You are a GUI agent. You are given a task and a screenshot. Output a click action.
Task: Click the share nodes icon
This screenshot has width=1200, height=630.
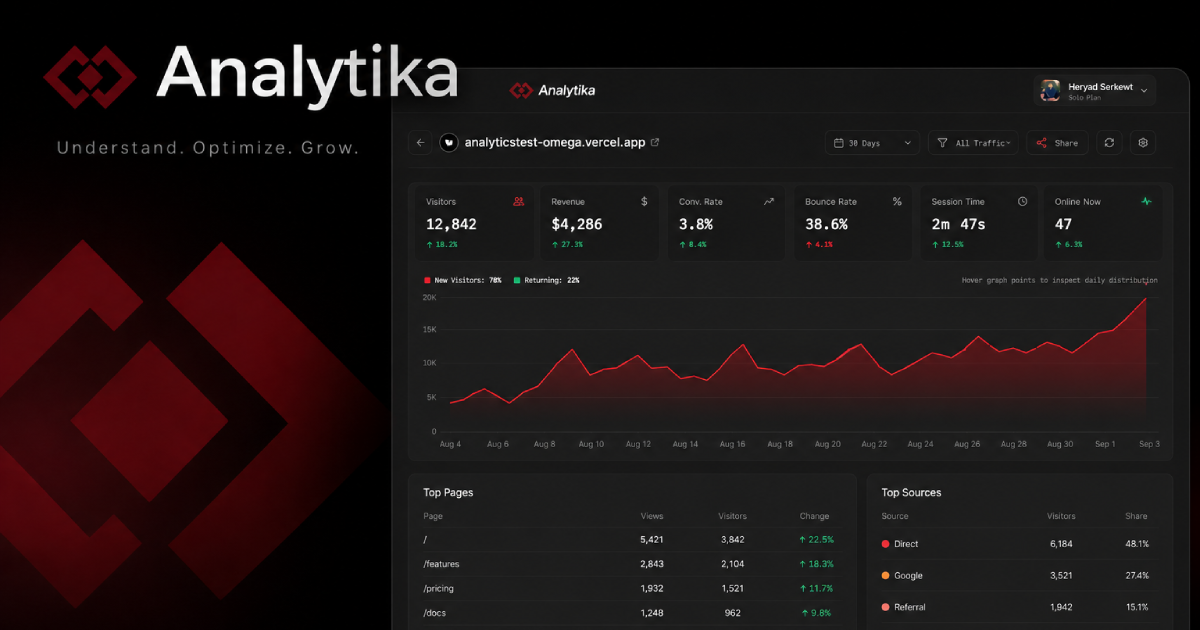point(1042,143)
